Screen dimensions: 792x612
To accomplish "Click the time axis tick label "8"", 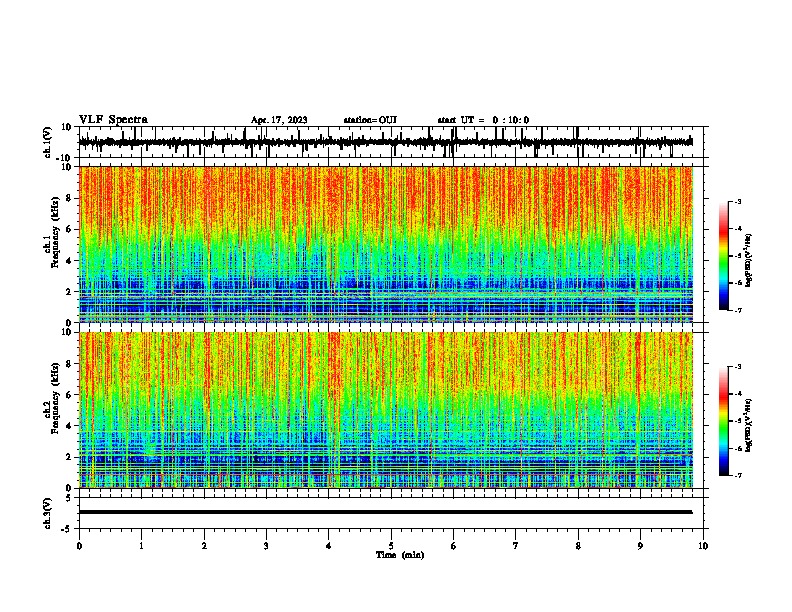I will pyautogui.click(x=578, y=546).
